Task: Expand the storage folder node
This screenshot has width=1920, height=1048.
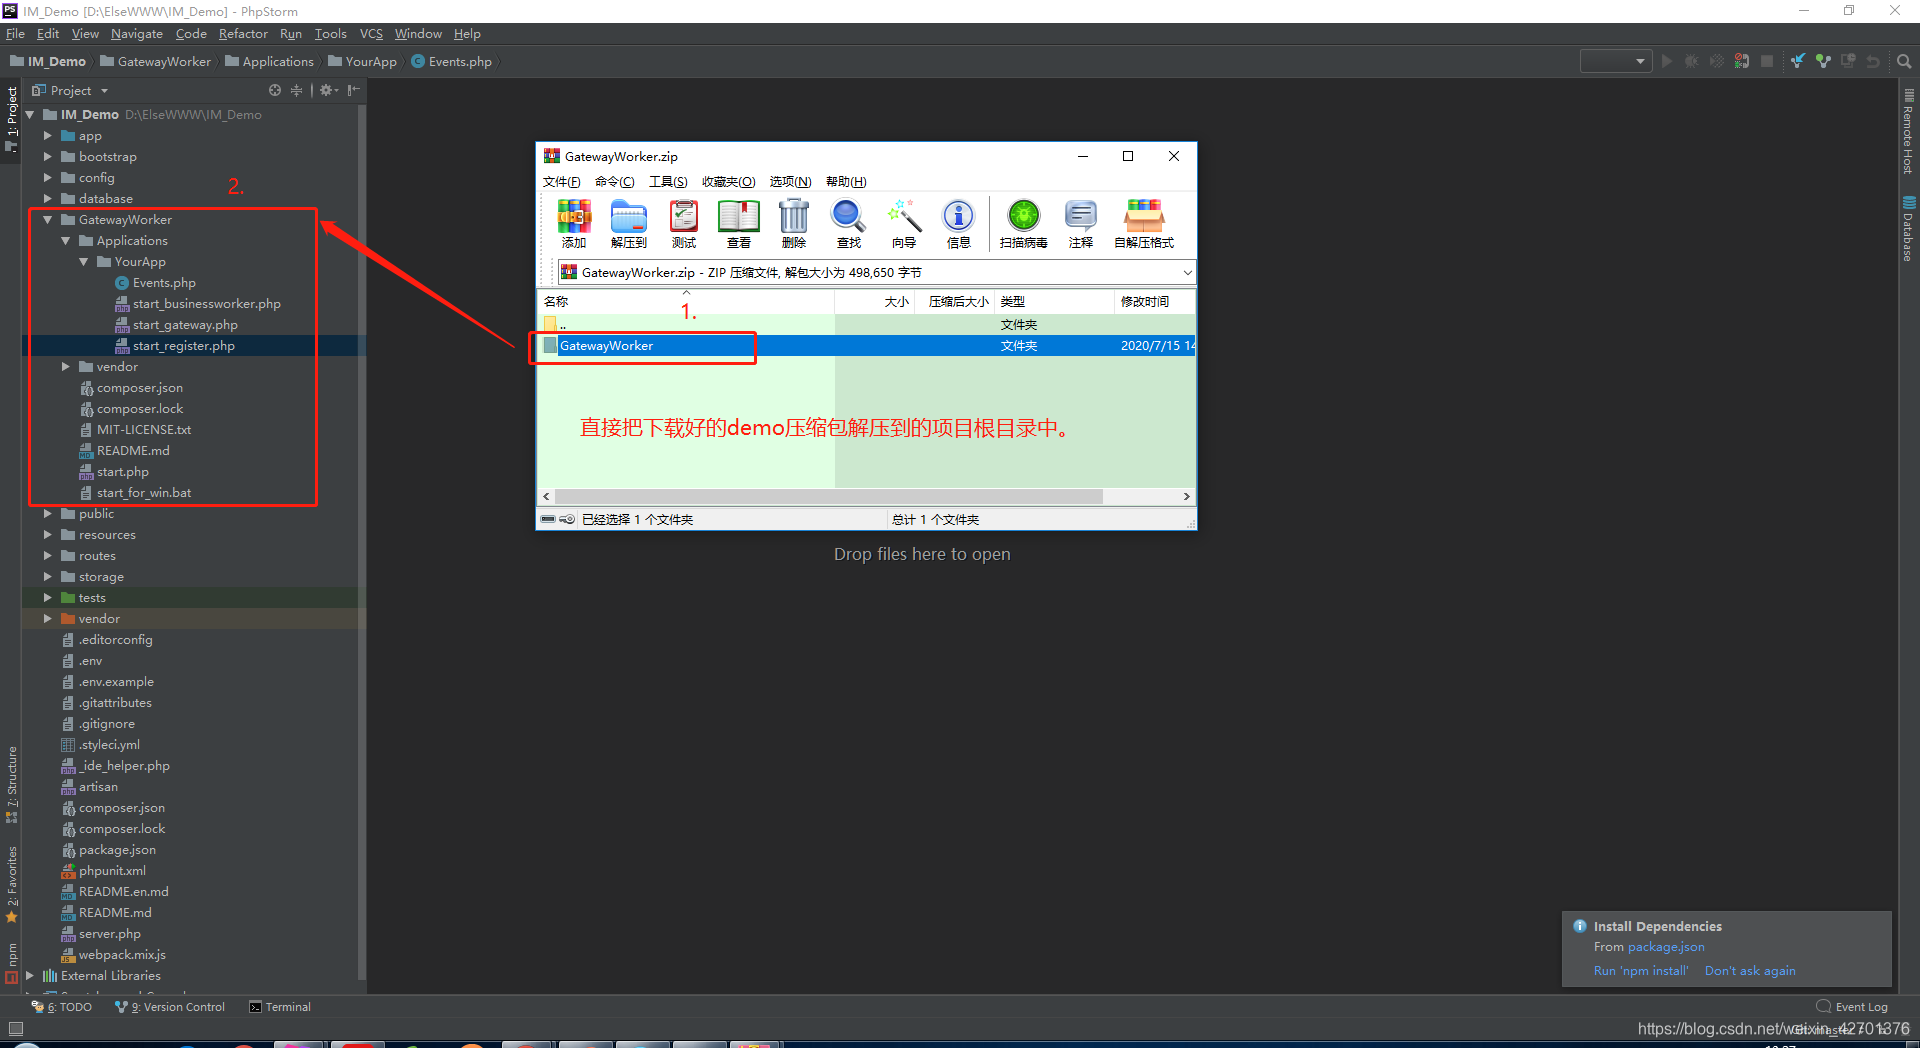Action: tap(47, 577)
